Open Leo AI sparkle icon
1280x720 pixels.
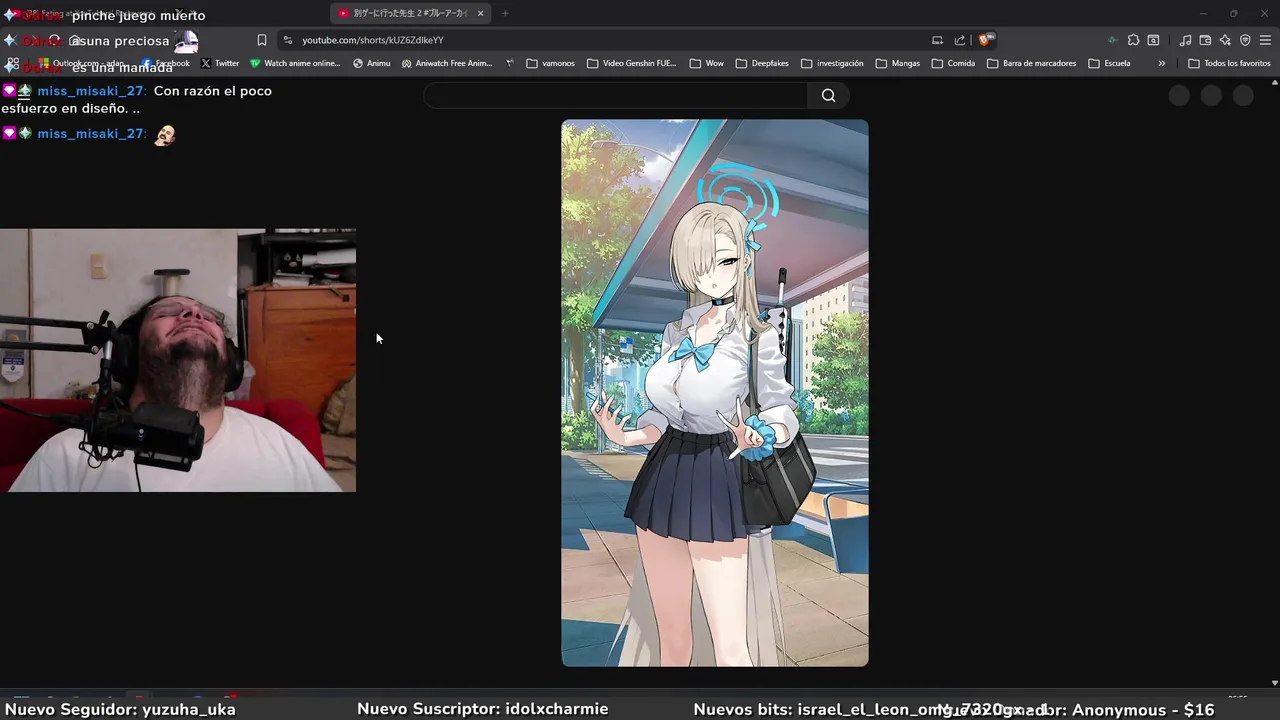click(x=1225, y=40)
